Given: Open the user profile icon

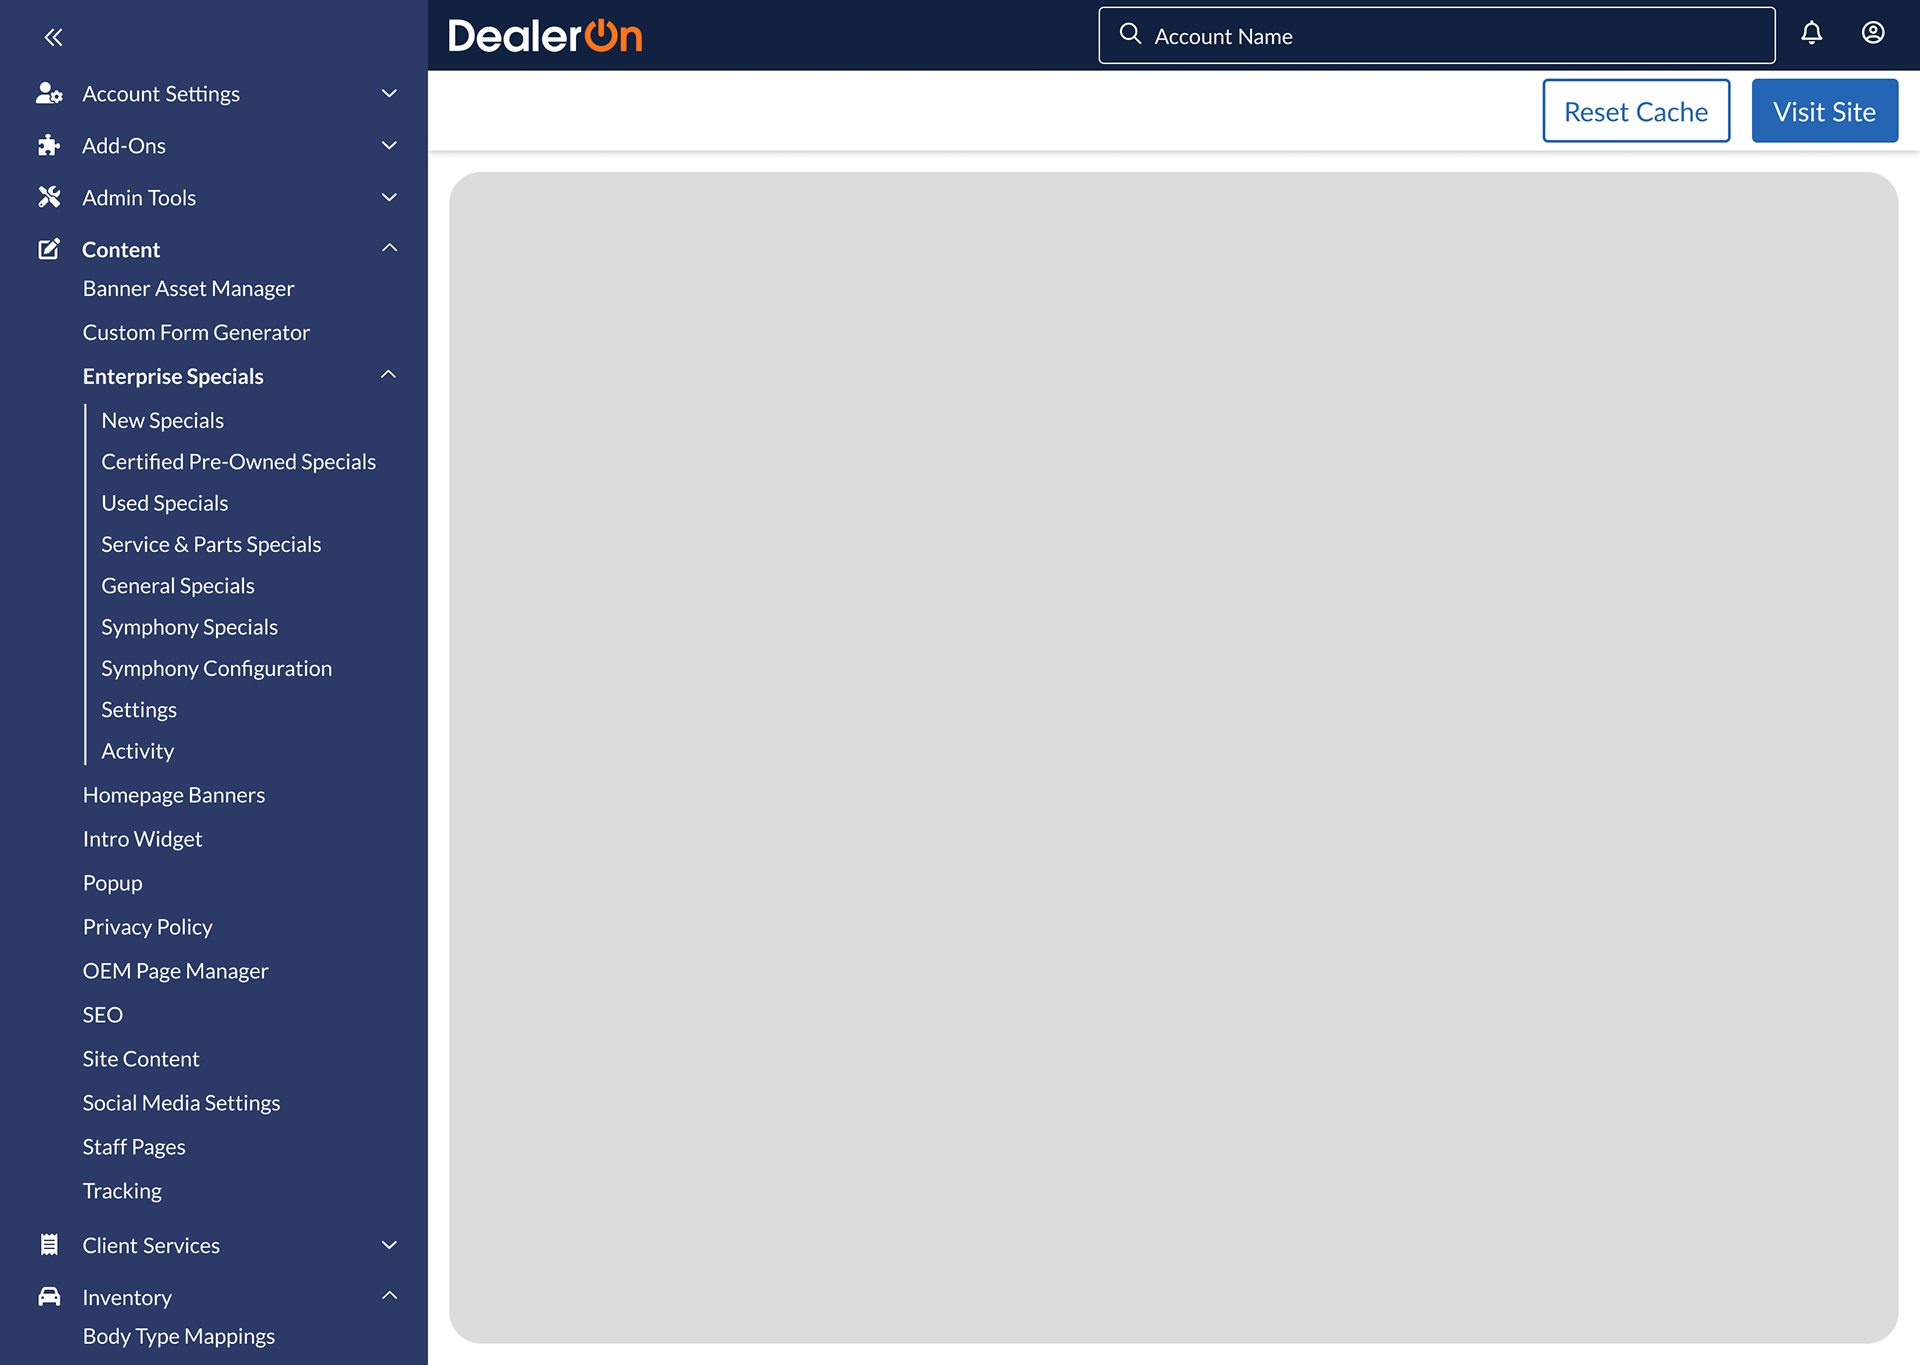Looking at the screenshot, I should (1873, 33).
